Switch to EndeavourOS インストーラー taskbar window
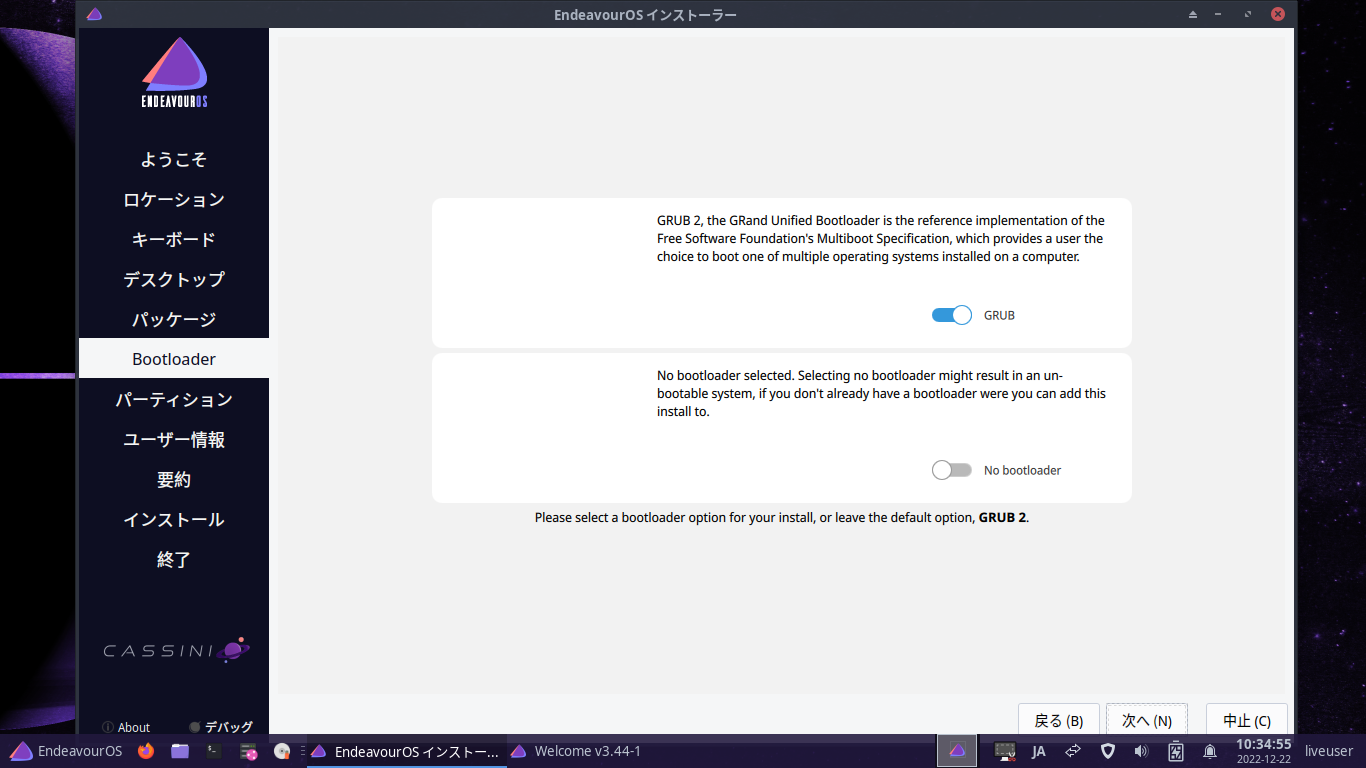 pos(405,751)
